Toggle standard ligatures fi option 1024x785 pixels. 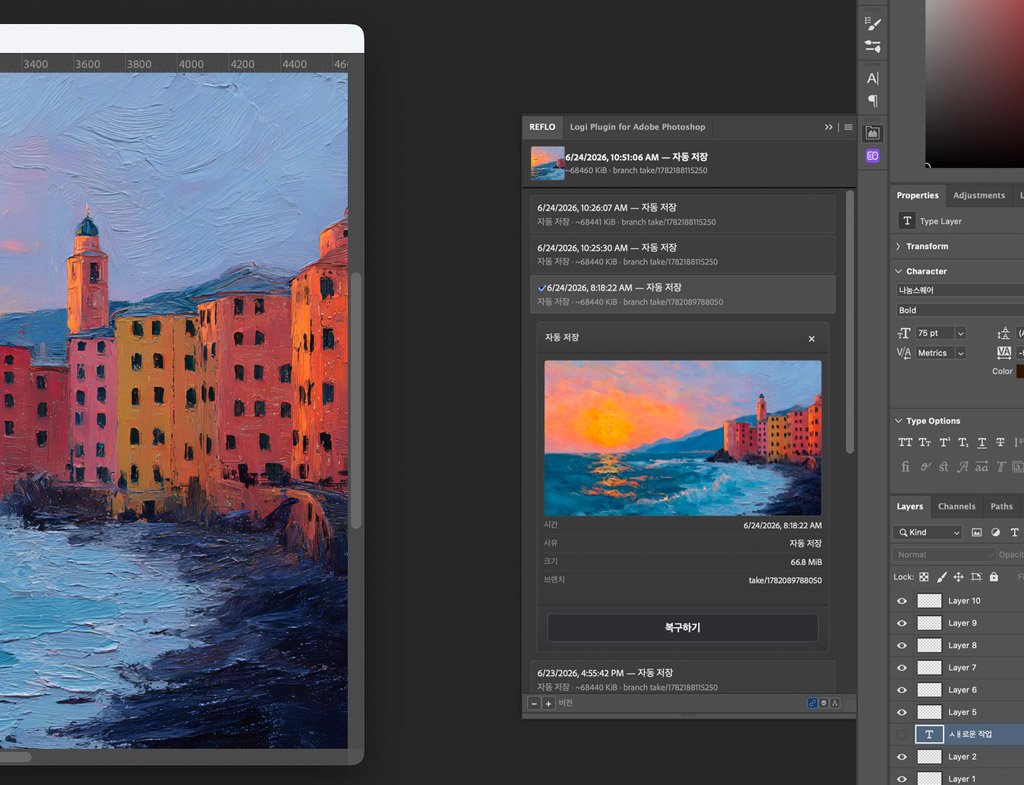click(x=905, y=466)
